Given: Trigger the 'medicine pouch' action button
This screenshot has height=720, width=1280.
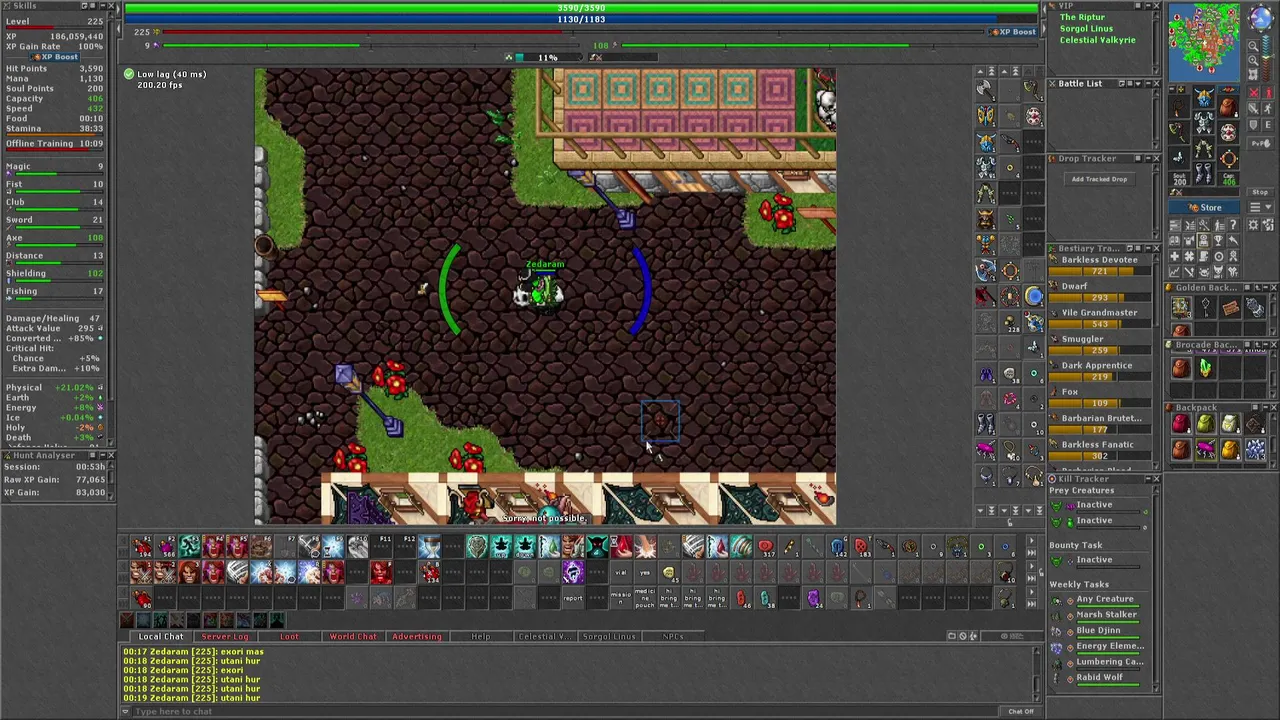Looking at the screenshot, I should pyautogui.click(x=645, y=598).
